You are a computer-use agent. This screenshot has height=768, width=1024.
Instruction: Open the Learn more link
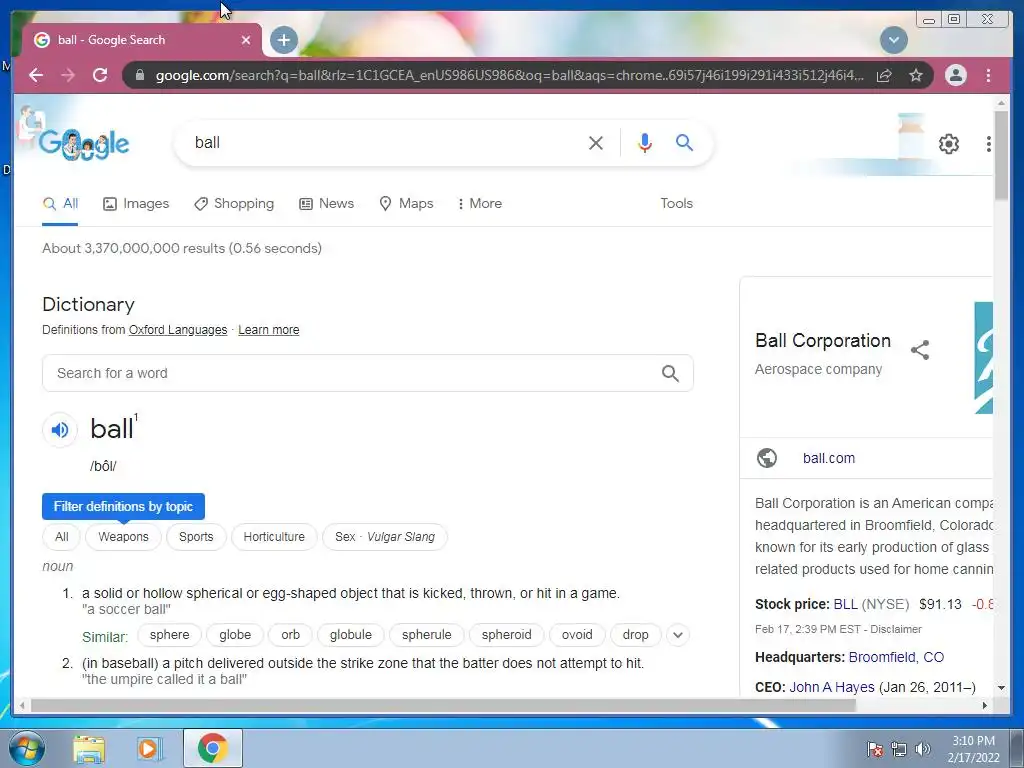pos(268,330)
